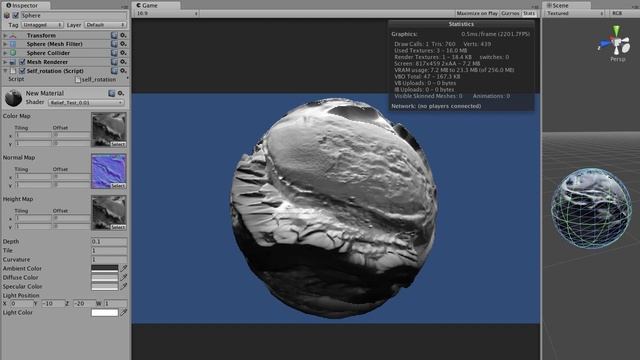Open the Light Color swatch

point(105,313)
